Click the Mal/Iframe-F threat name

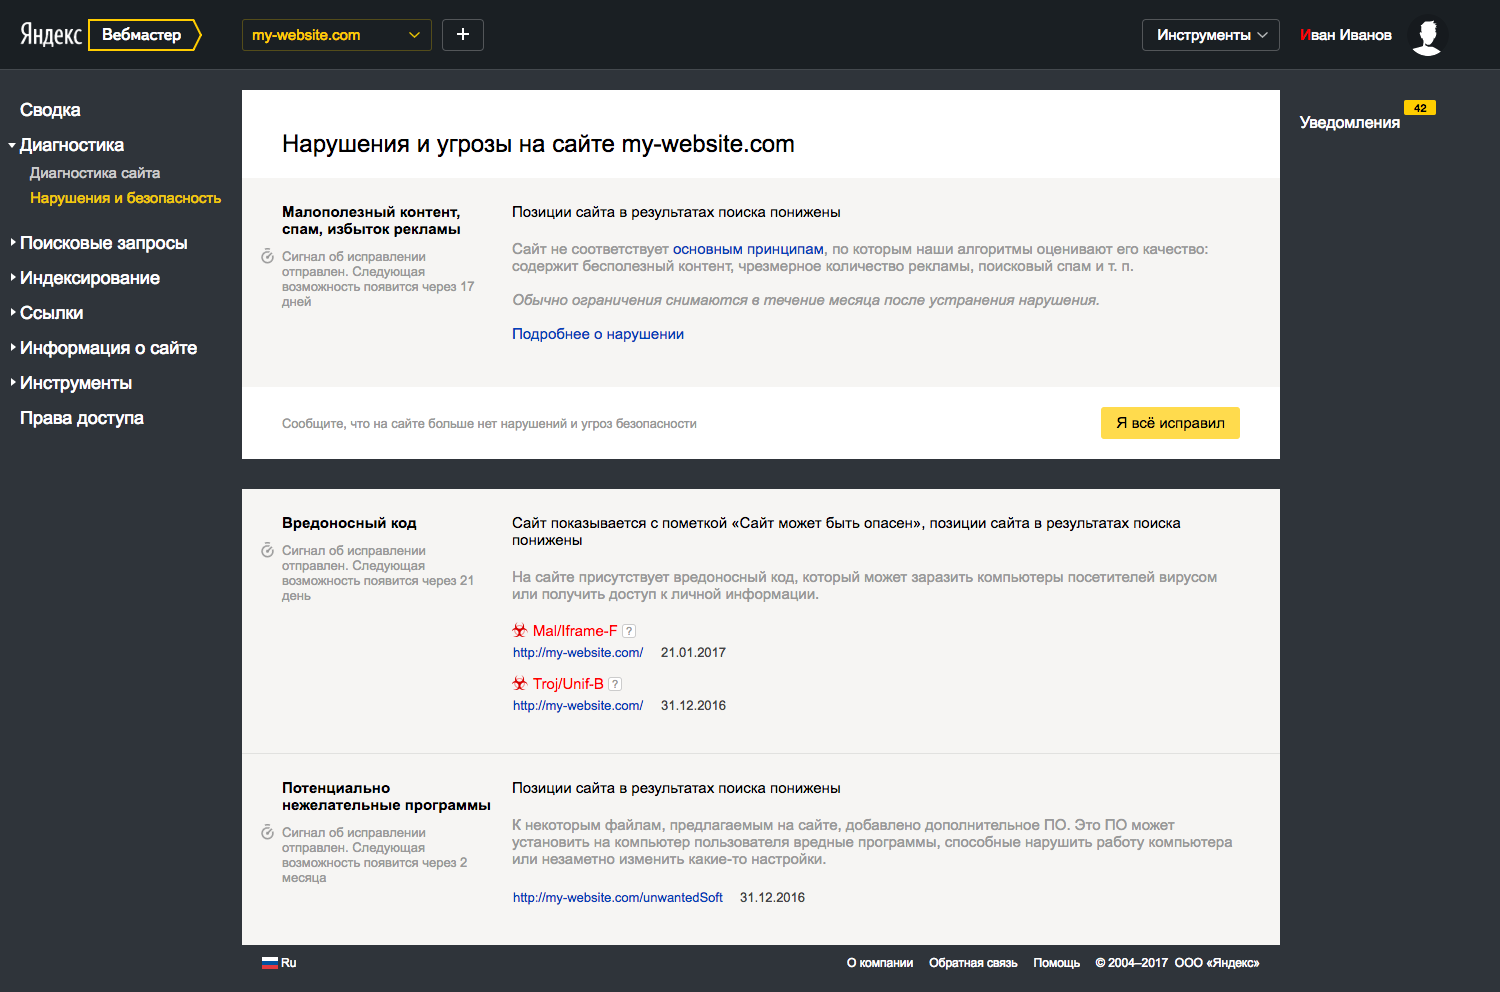click(575, 631)
